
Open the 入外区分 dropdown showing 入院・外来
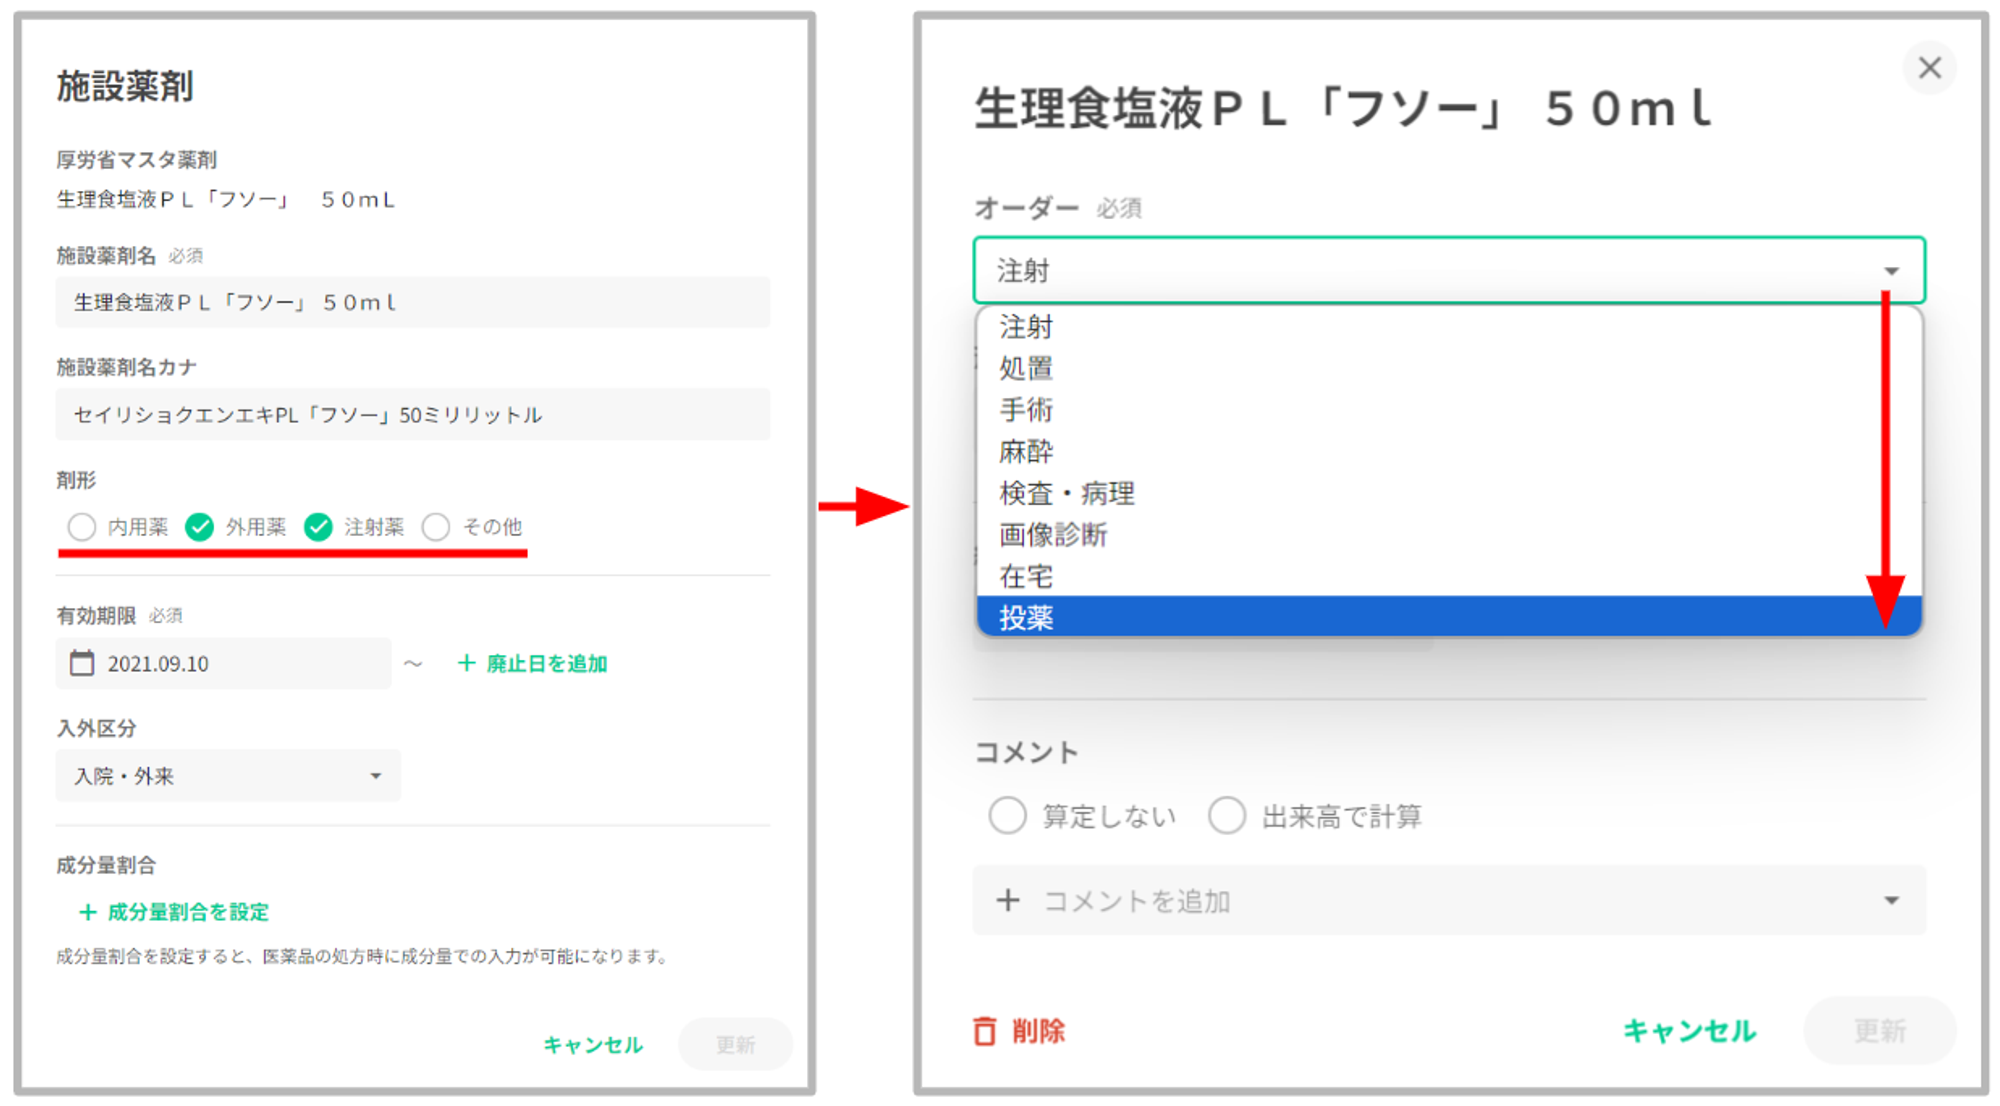pyautogui.click(x=228, y=776)
